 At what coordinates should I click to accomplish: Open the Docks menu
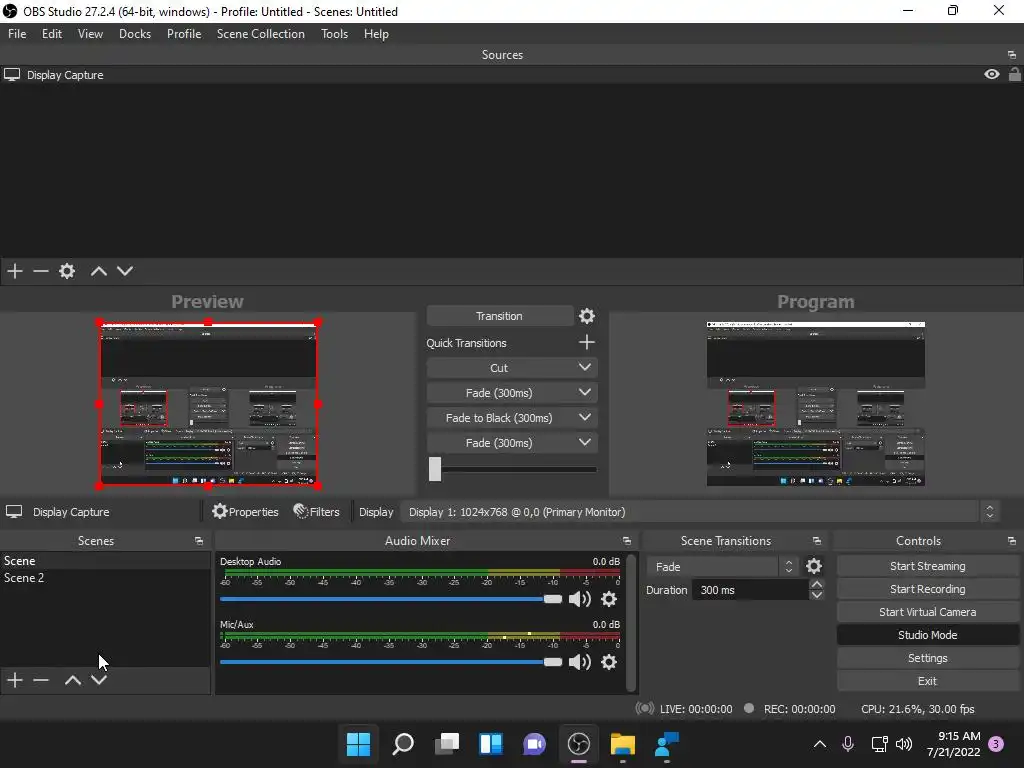click(x=135, y=34)
